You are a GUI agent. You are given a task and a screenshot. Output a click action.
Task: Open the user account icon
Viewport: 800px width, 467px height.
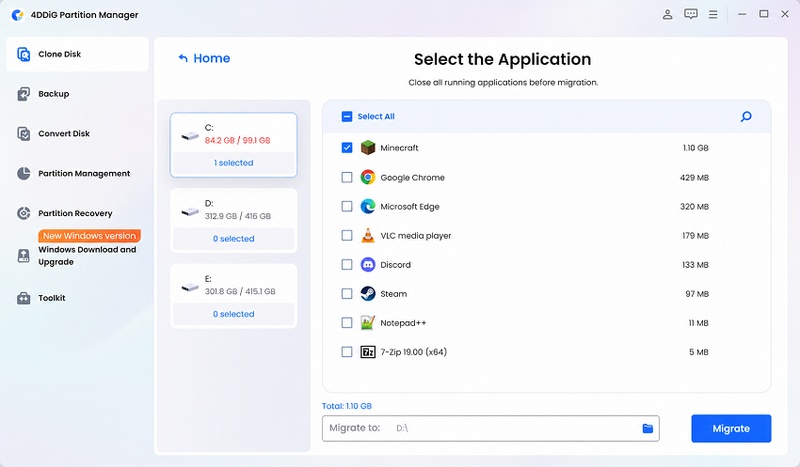tap(667, 14)
